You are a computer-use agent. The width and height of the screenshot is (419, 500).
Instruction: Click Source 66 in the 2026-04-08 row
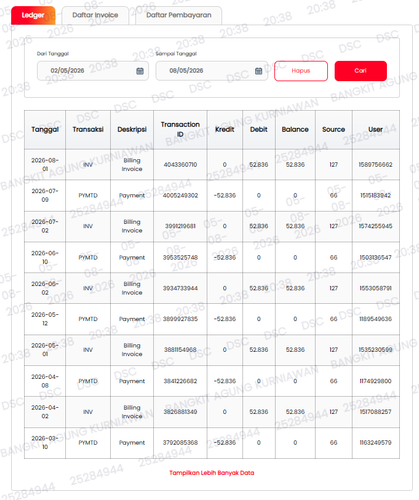click(x=334, y=381)
